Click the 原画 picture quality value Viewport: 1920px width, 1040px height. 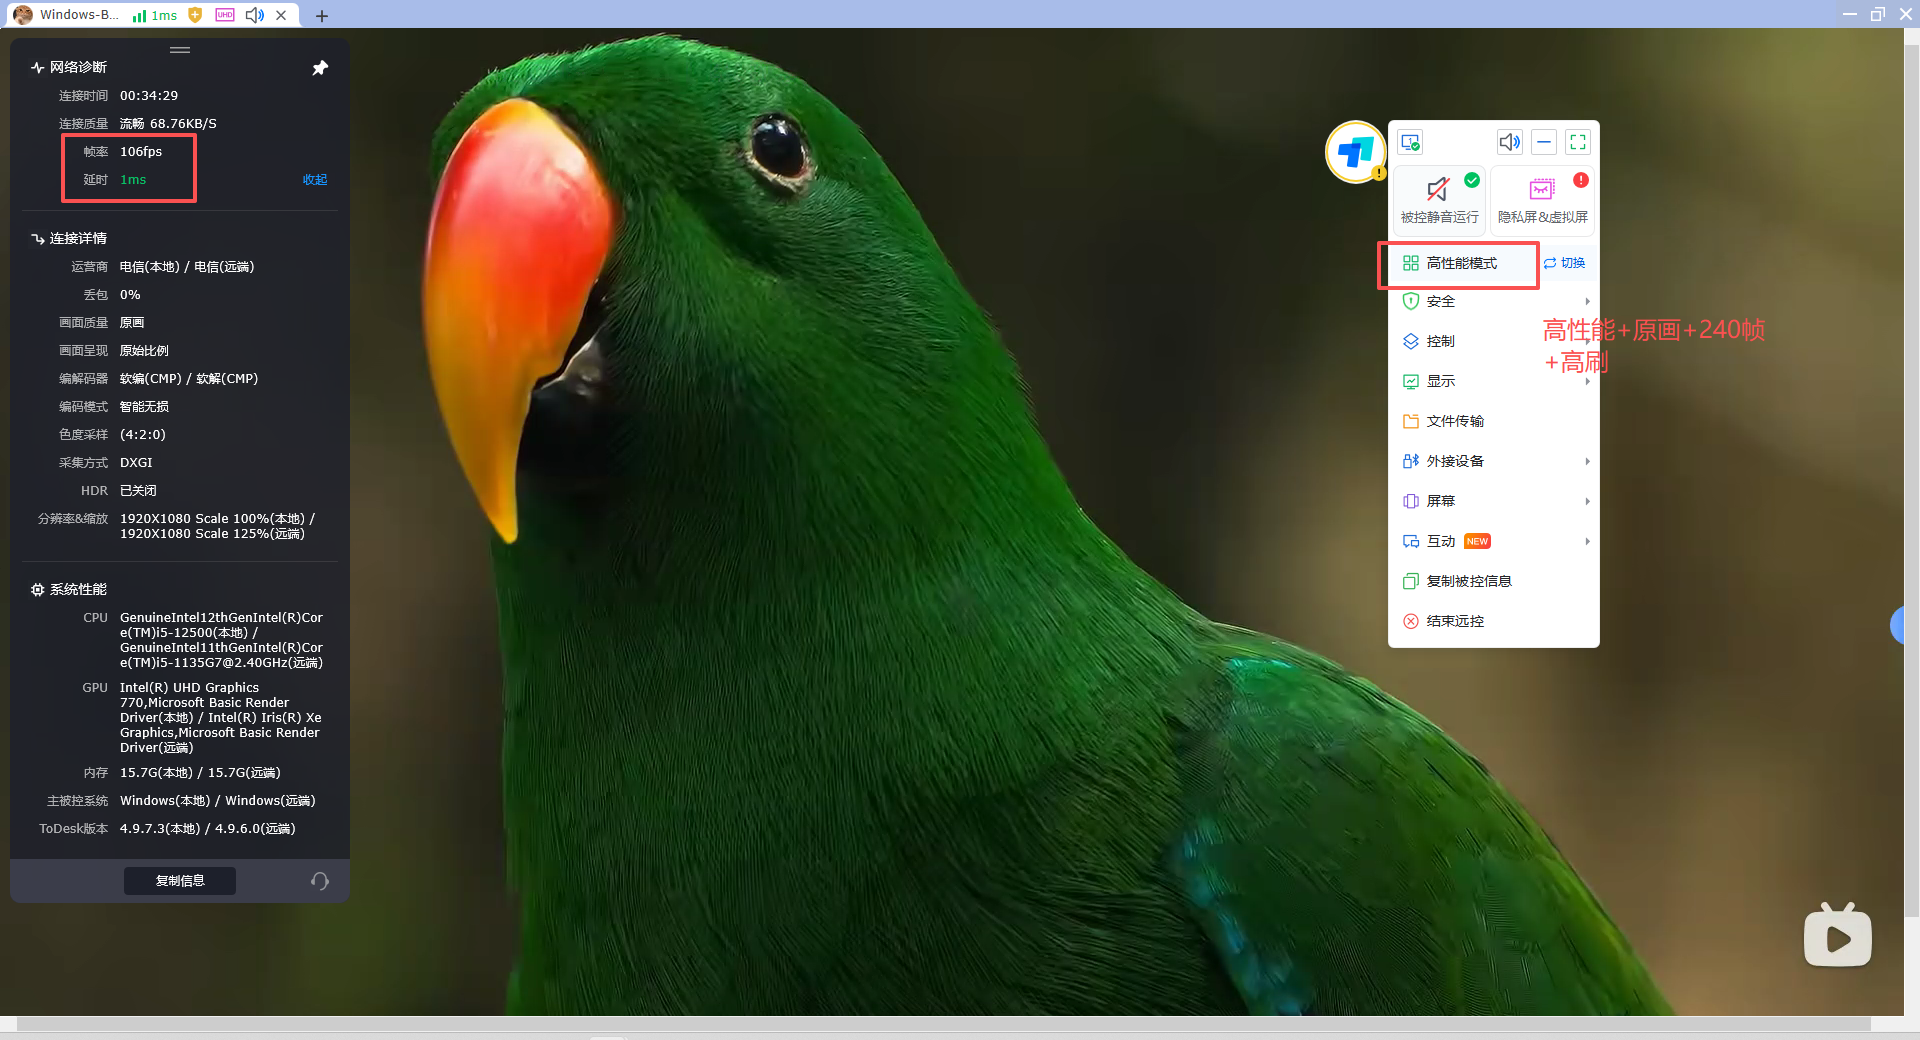[x=132, y=323]
